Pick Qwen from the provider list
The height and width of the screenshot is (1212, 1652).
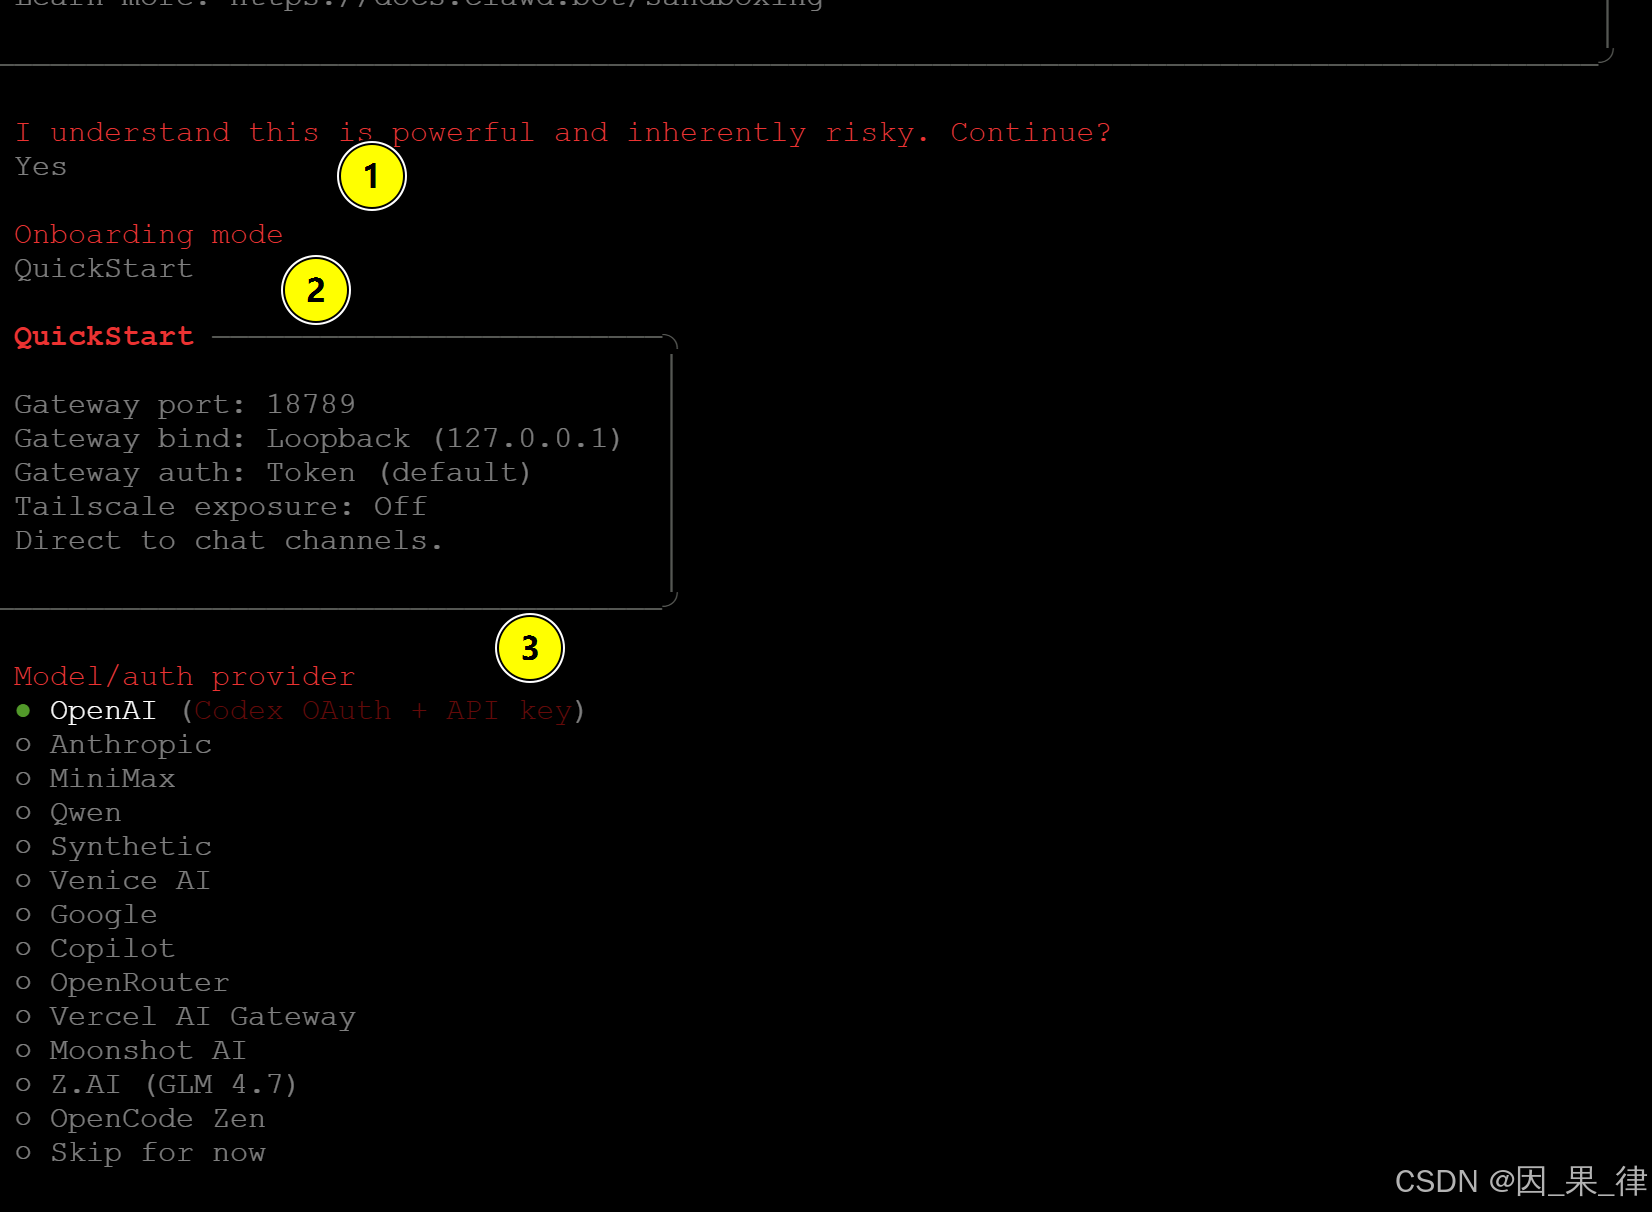tap(69, 813)
